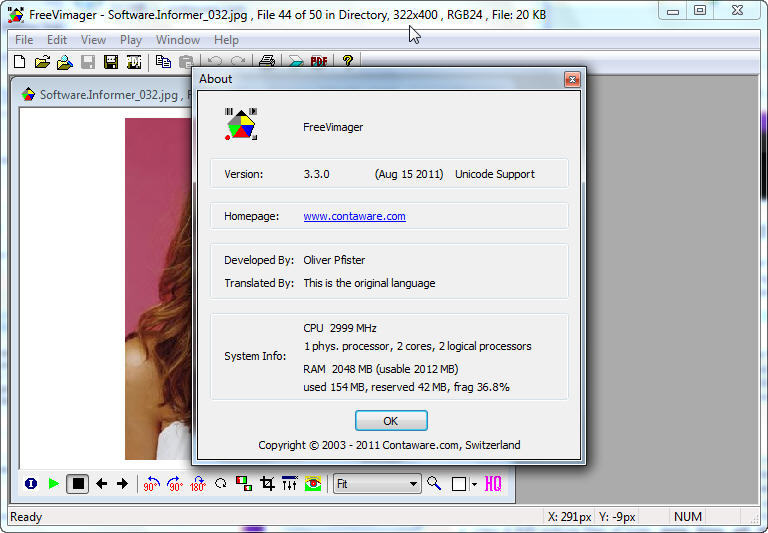Click the blue image Info icon

tap(31, 484)
